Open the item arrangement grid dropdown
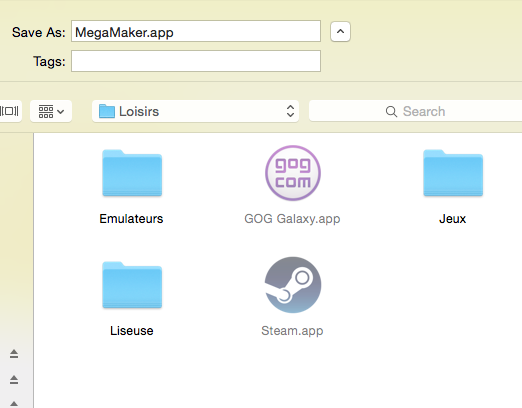The width and height of the screenshot is (522, 408). [51, 111]
